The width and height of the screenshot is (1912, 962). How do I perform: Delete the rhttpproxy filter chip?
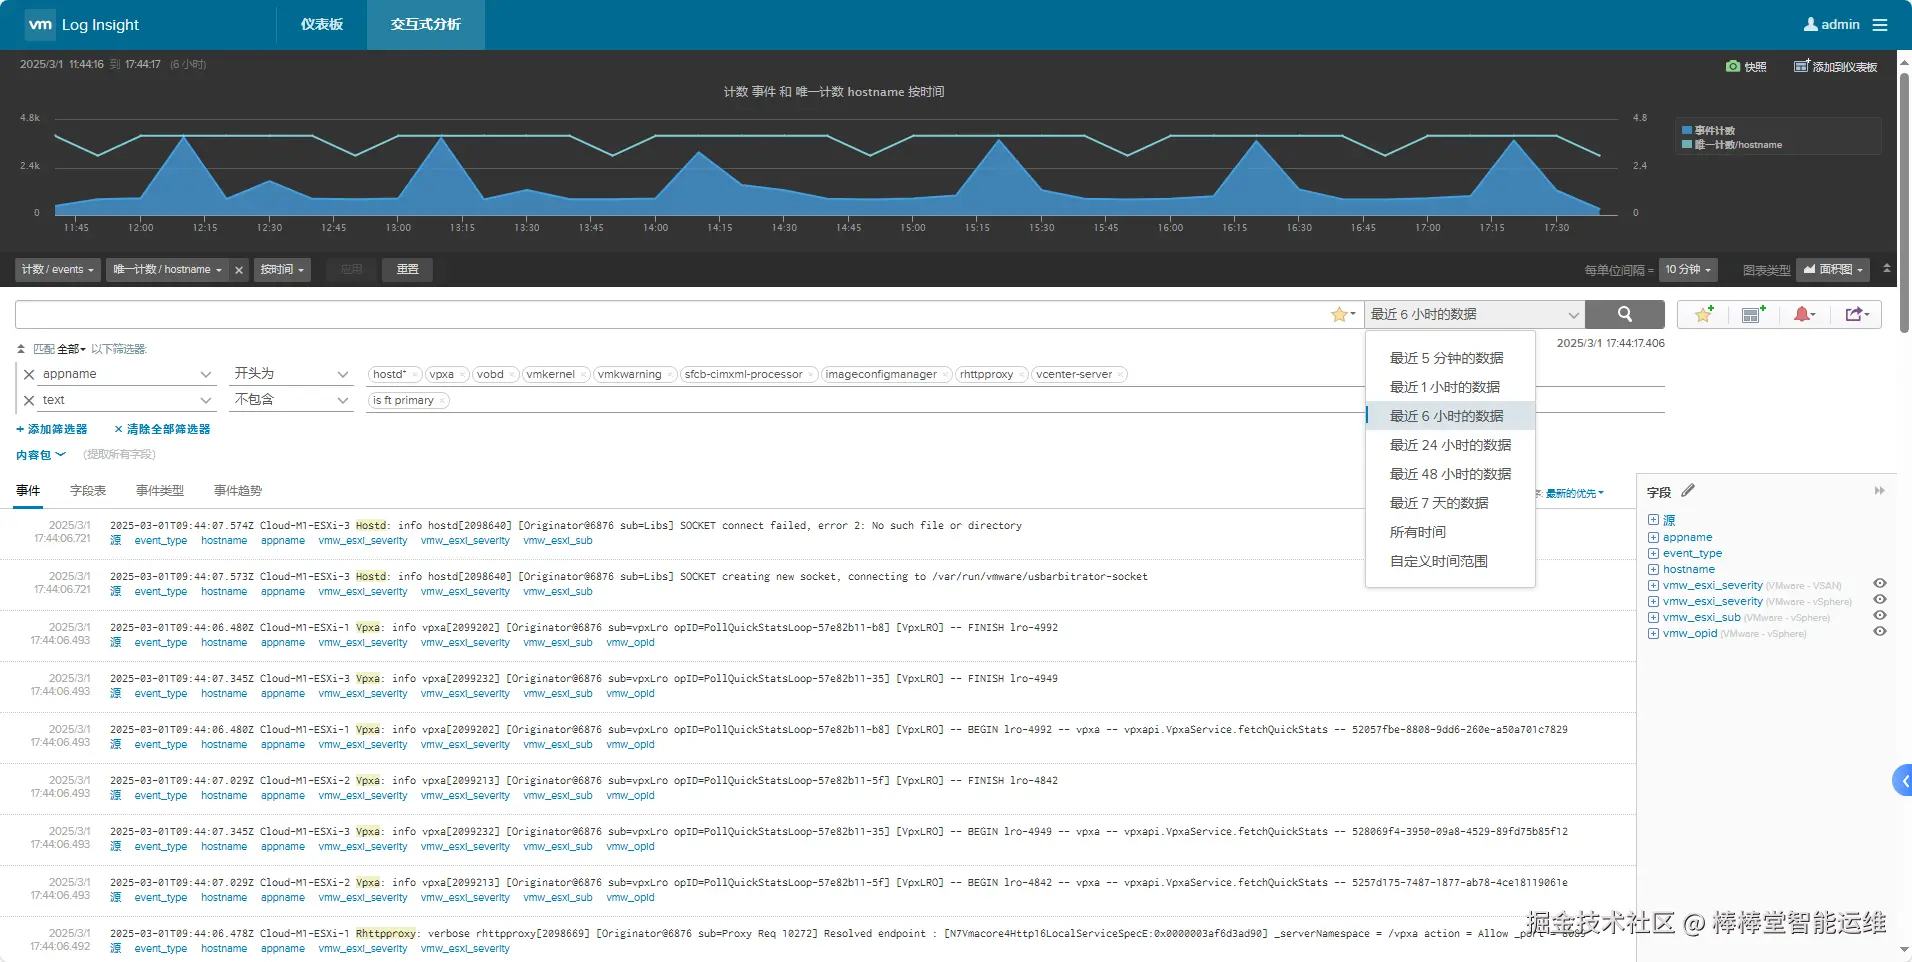(x=1023, y=375)
